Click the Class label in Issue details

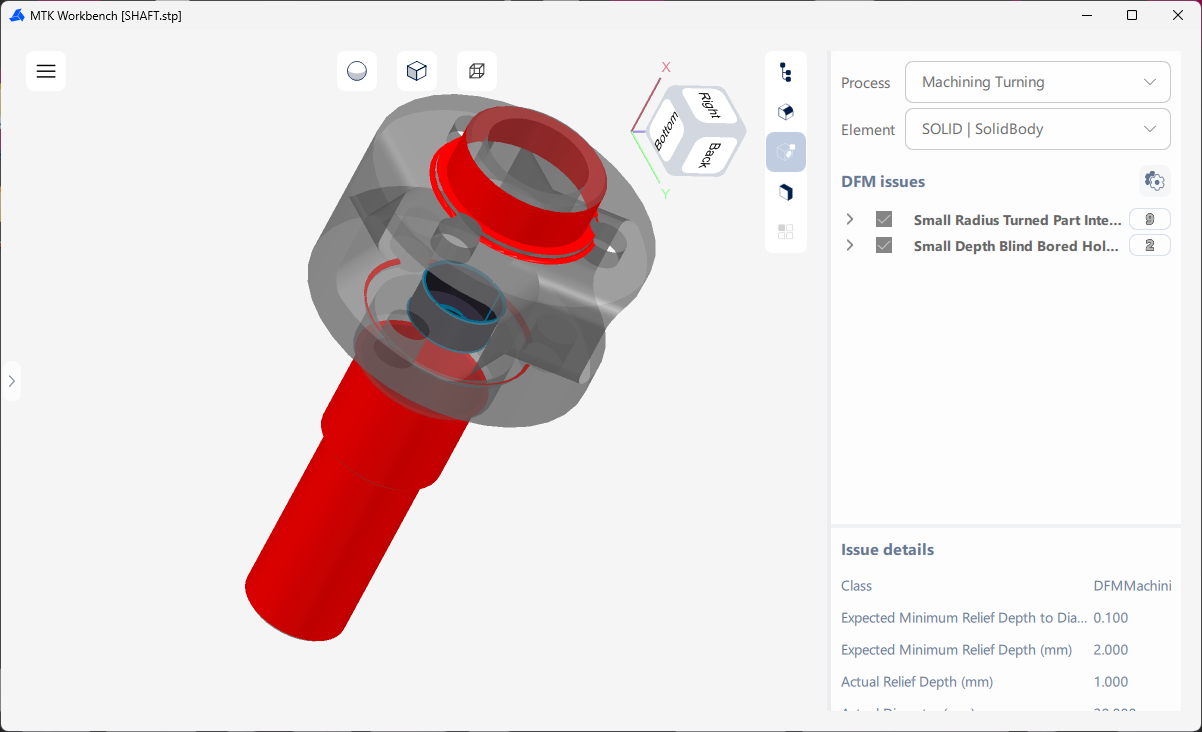coord(856,586)
